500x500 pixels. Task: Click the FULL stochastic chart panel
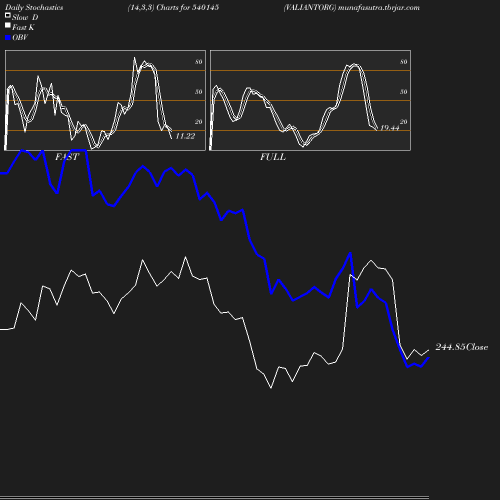pyautogui.click(x=310, y=100)
